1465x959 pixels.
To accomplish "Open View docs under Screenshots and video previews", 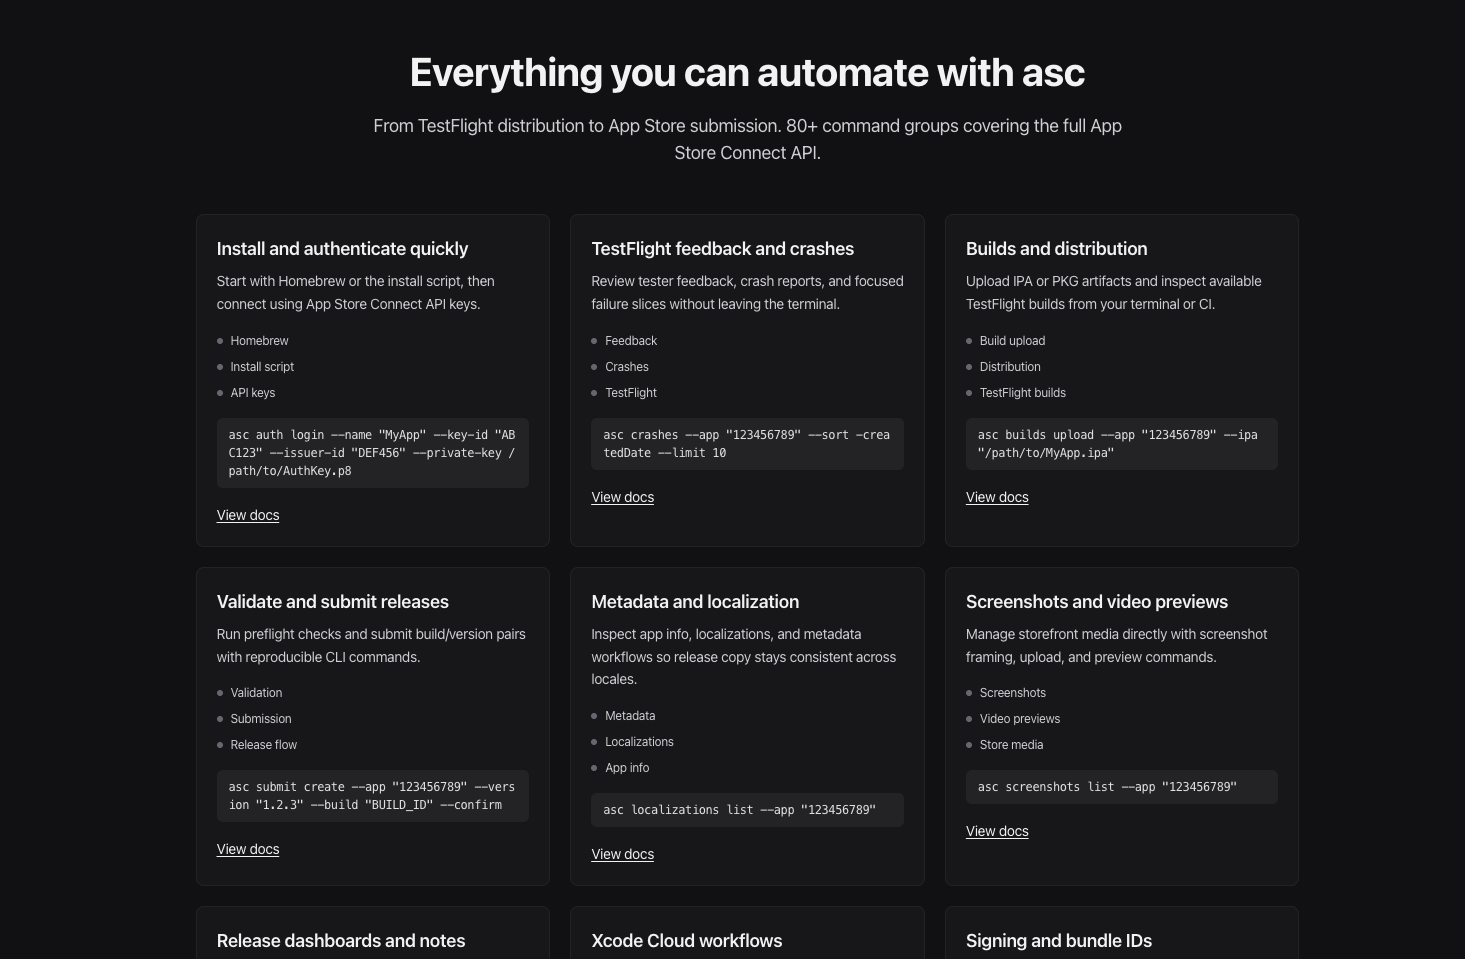I will click(996, 831).
